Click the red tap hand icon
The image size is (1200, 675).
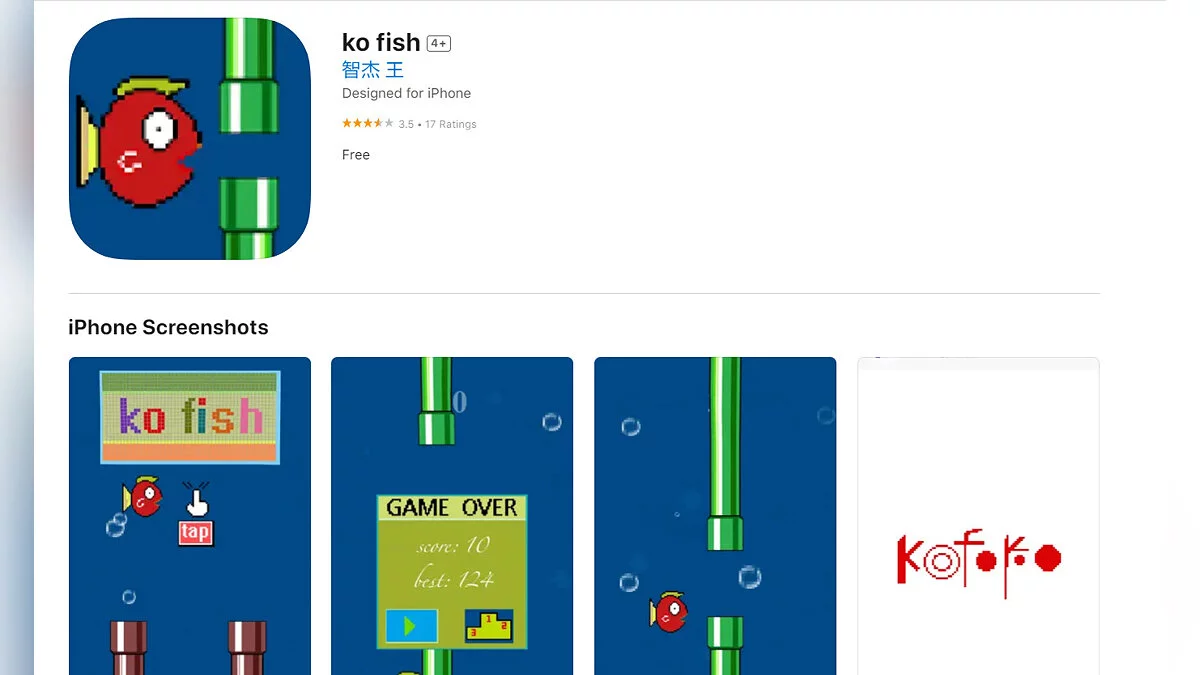(196, 515)
